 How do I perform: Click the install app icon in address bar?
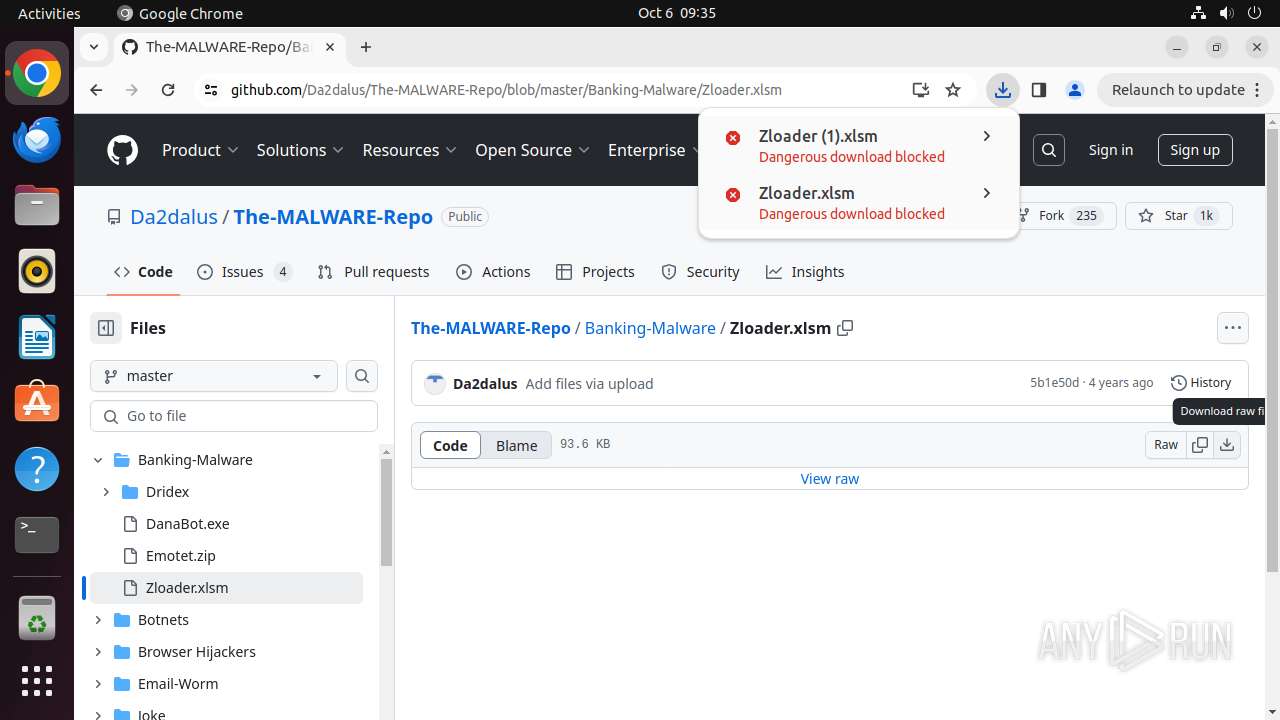921,90
